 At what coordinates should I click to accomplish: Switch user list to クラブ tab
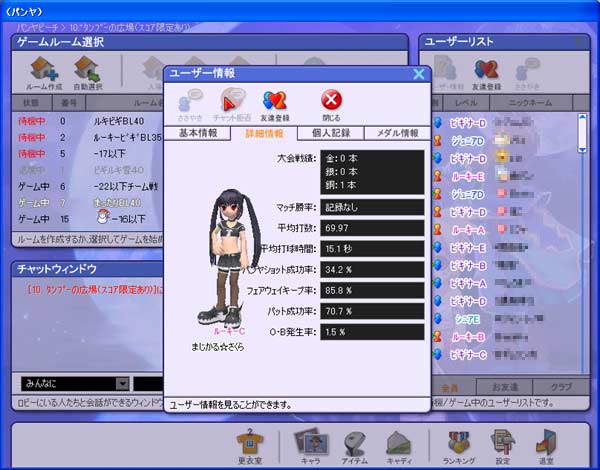pos(561,387)
